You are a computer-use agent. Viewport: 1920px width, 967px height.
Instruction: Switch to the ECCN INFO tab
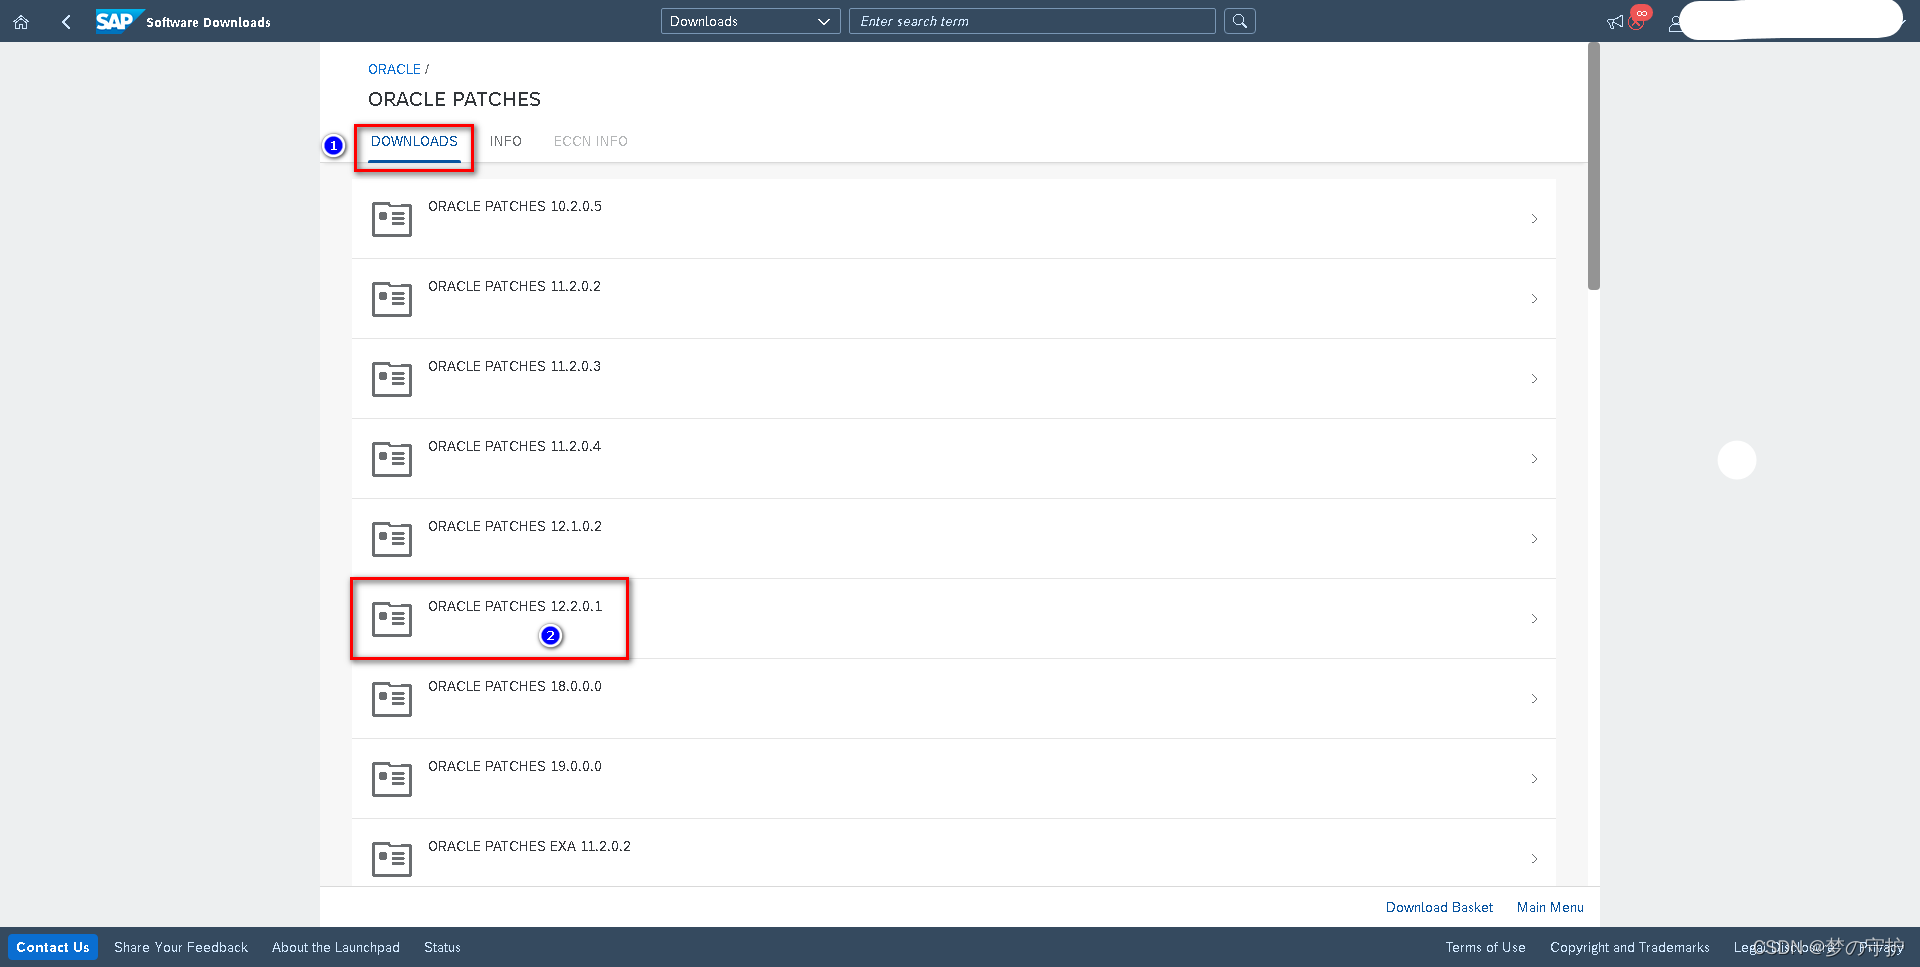coord(590,142)
